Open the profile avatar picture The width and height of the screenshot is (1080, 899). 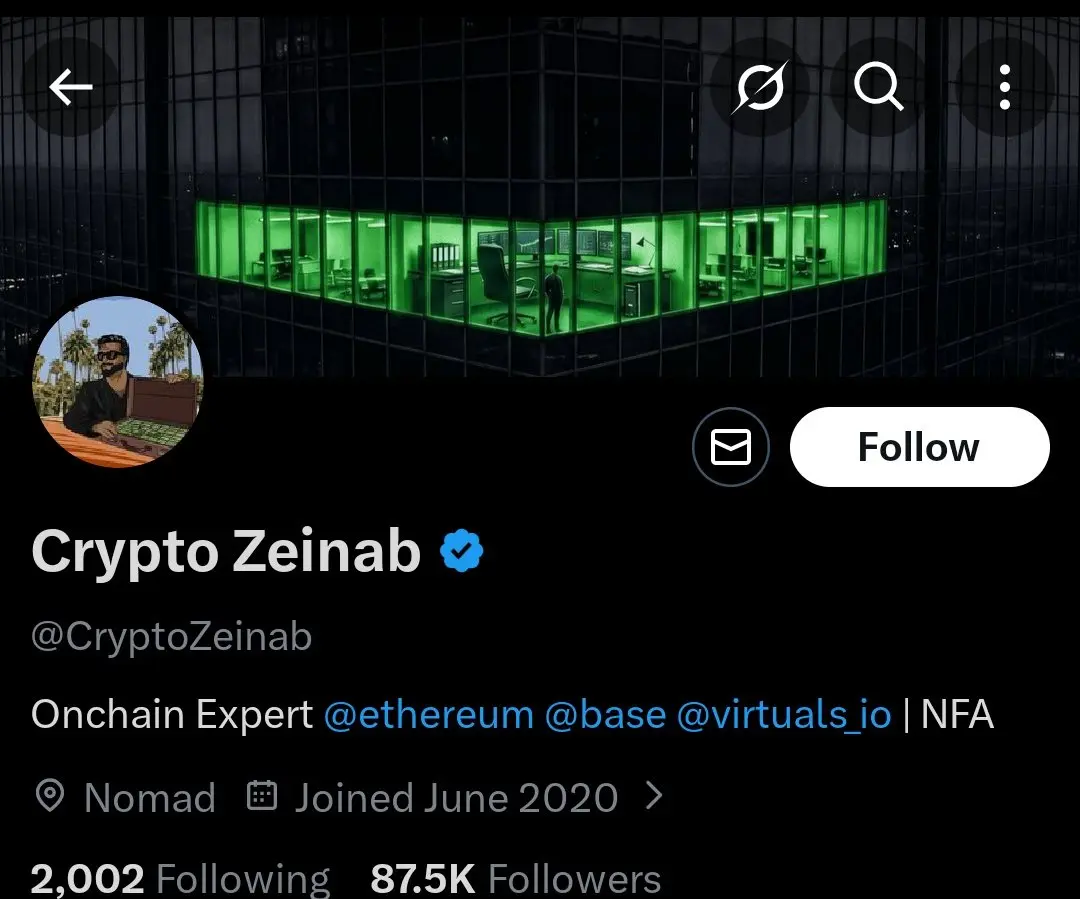118,382
